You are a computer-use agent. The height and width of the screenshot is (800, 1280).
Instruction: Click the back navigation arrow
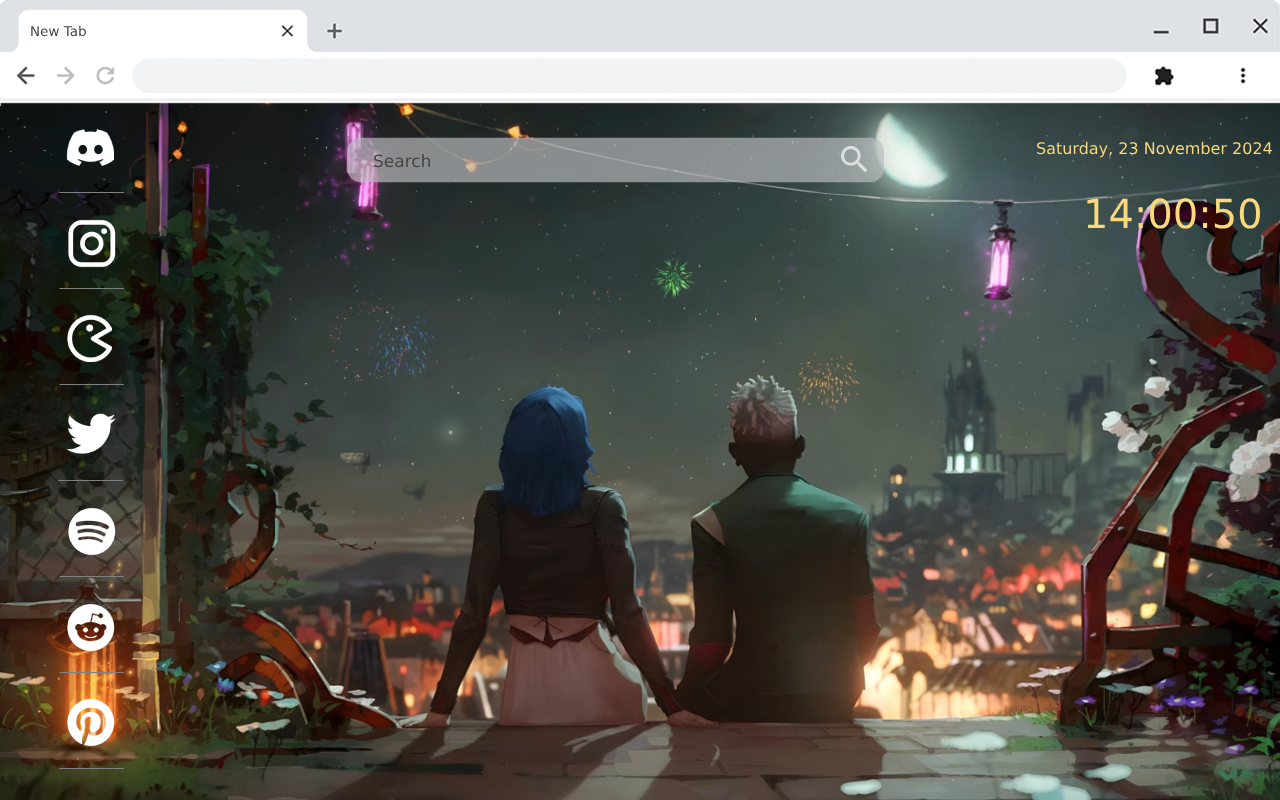[x=25, y=75]
